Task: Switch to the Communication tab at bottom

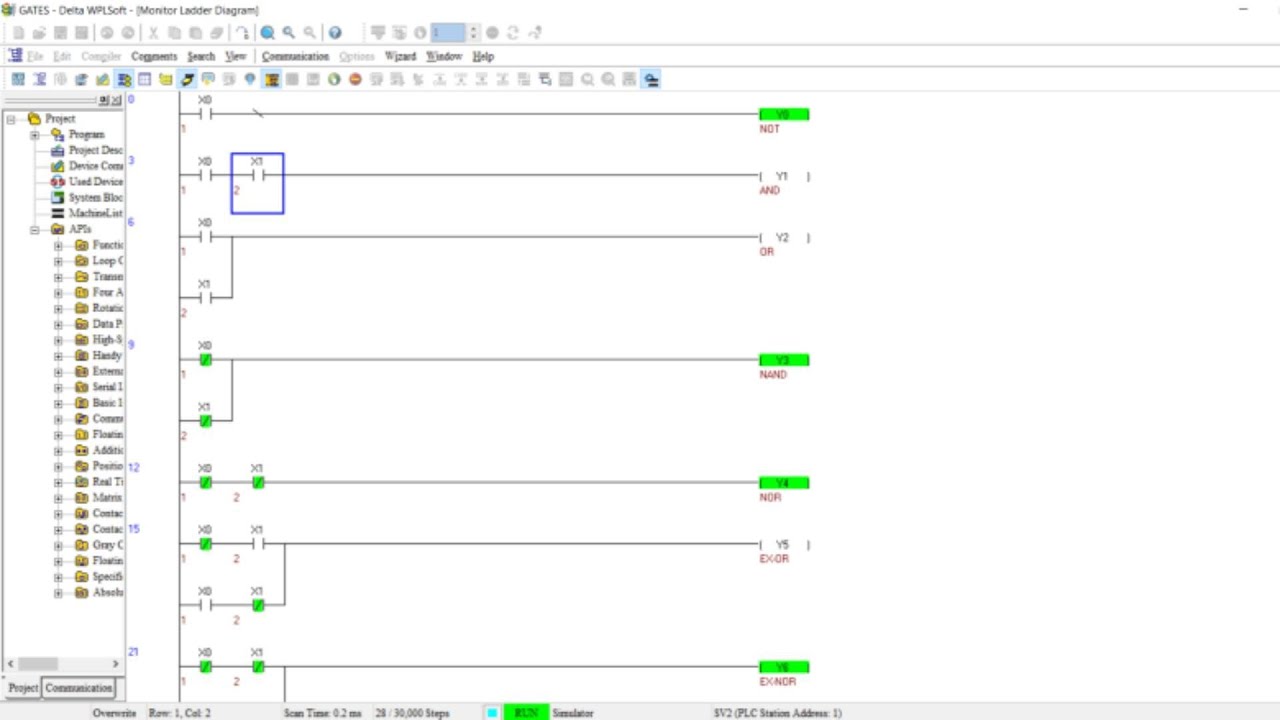Action: (x=79, y=688)
